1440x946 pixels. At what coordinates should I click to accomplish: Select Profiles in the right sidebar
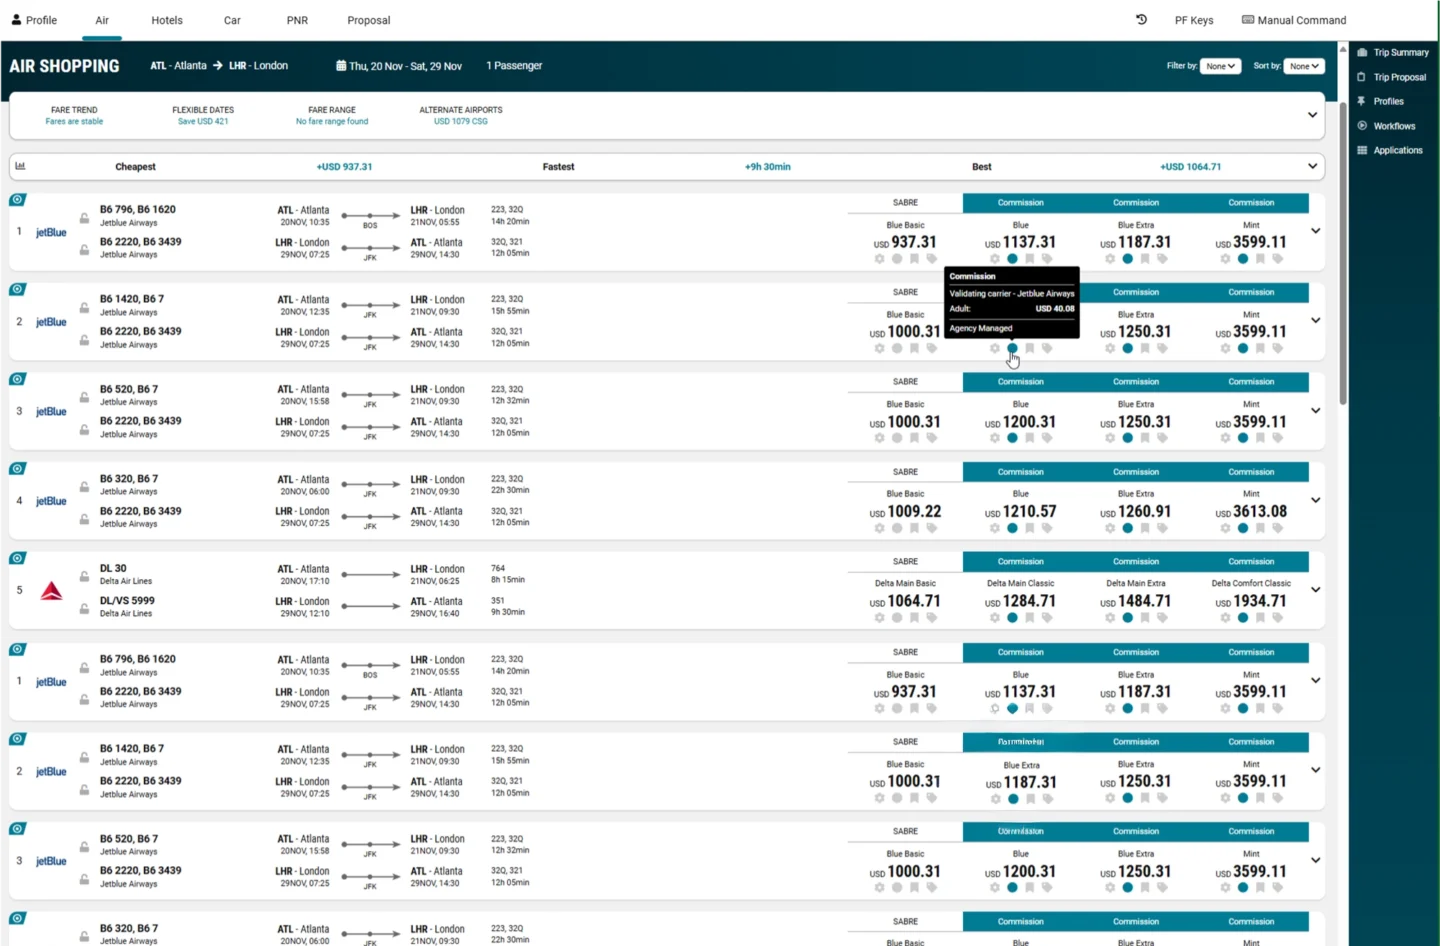[x=1362, y=101]
